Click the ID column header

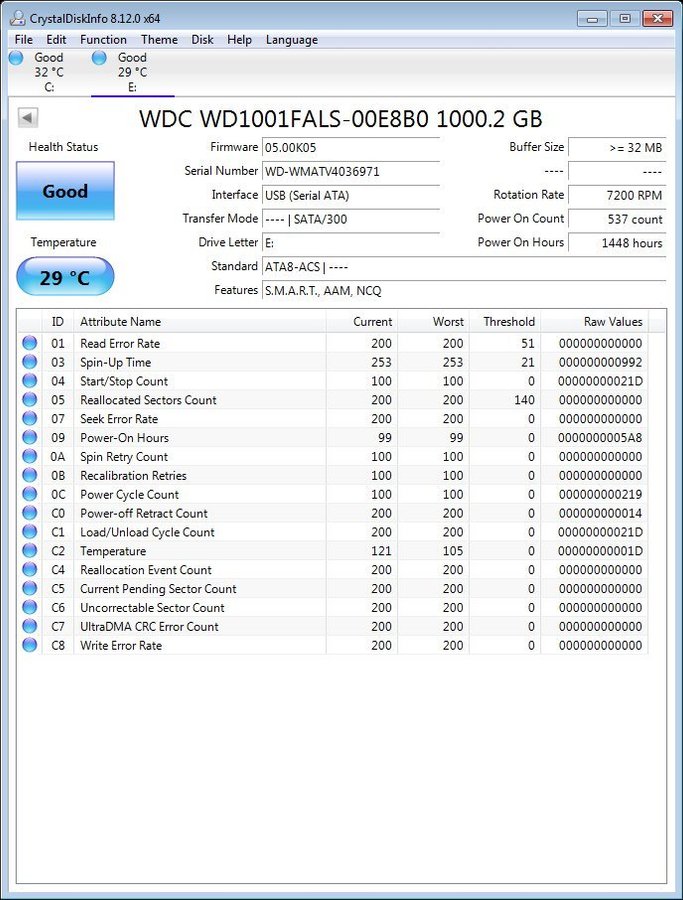(x=57, y=321)
